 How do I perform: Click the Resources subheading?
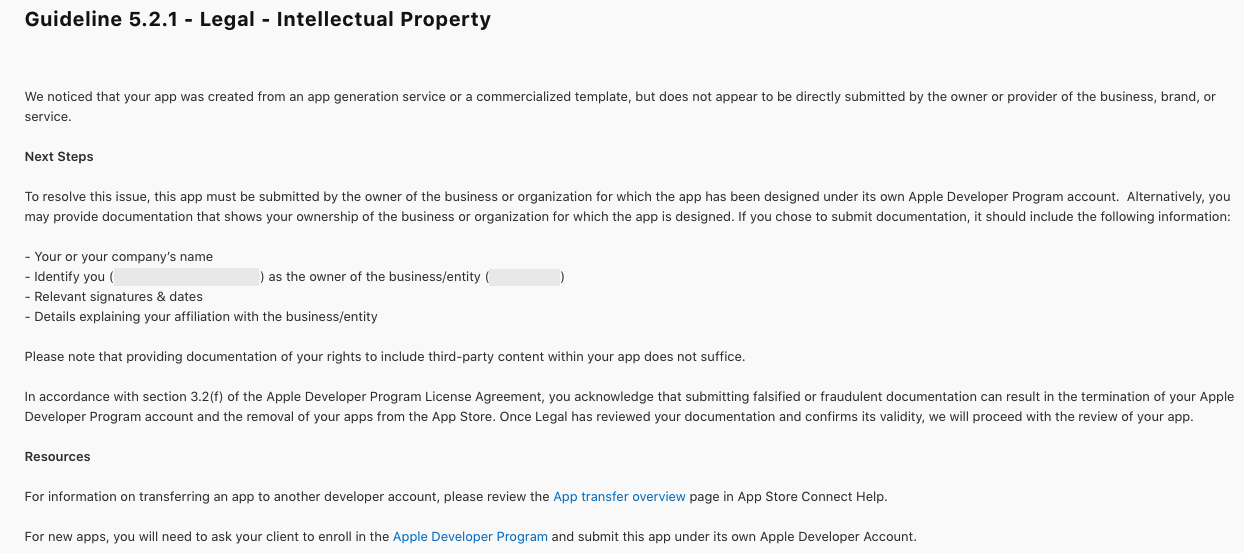58,456
